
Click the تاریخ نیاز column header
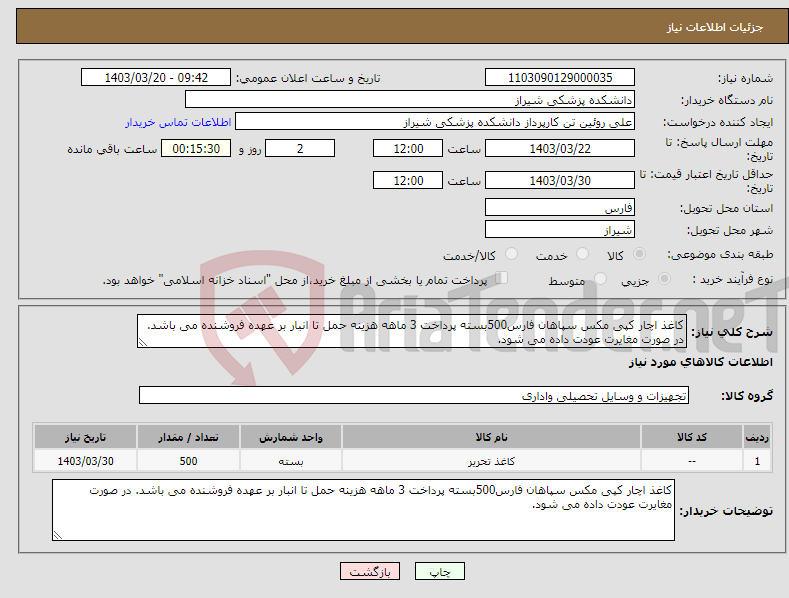[86, 437]
